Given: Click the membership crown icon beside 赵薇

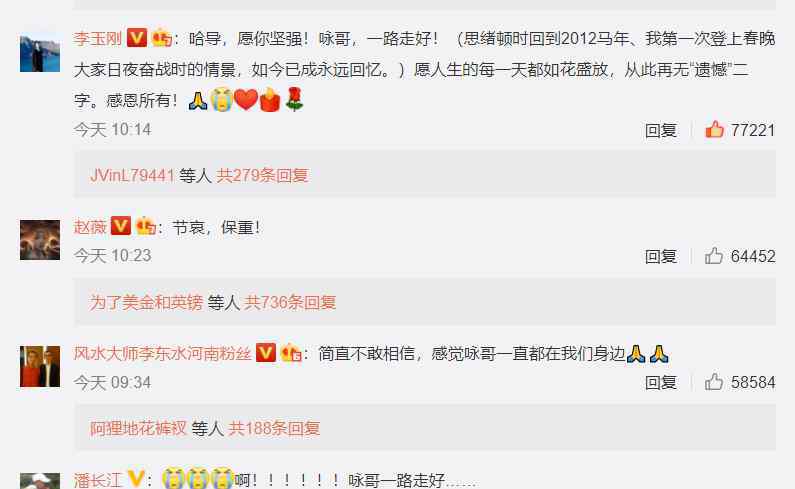Looking at the screenshot, I should click(146, 226).
